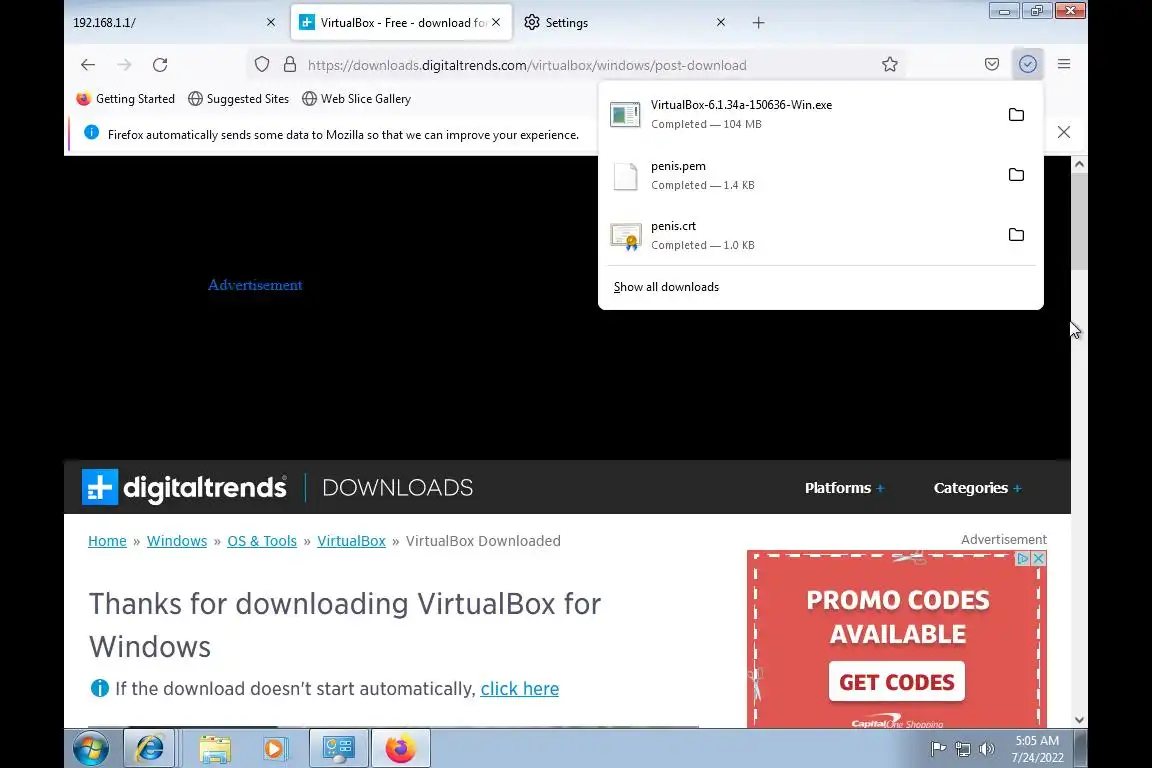Launch Internet Explorer from the taskbar
Viewport: 1152px width, 768px height.
pyautogui.click(x=149, y=749)
